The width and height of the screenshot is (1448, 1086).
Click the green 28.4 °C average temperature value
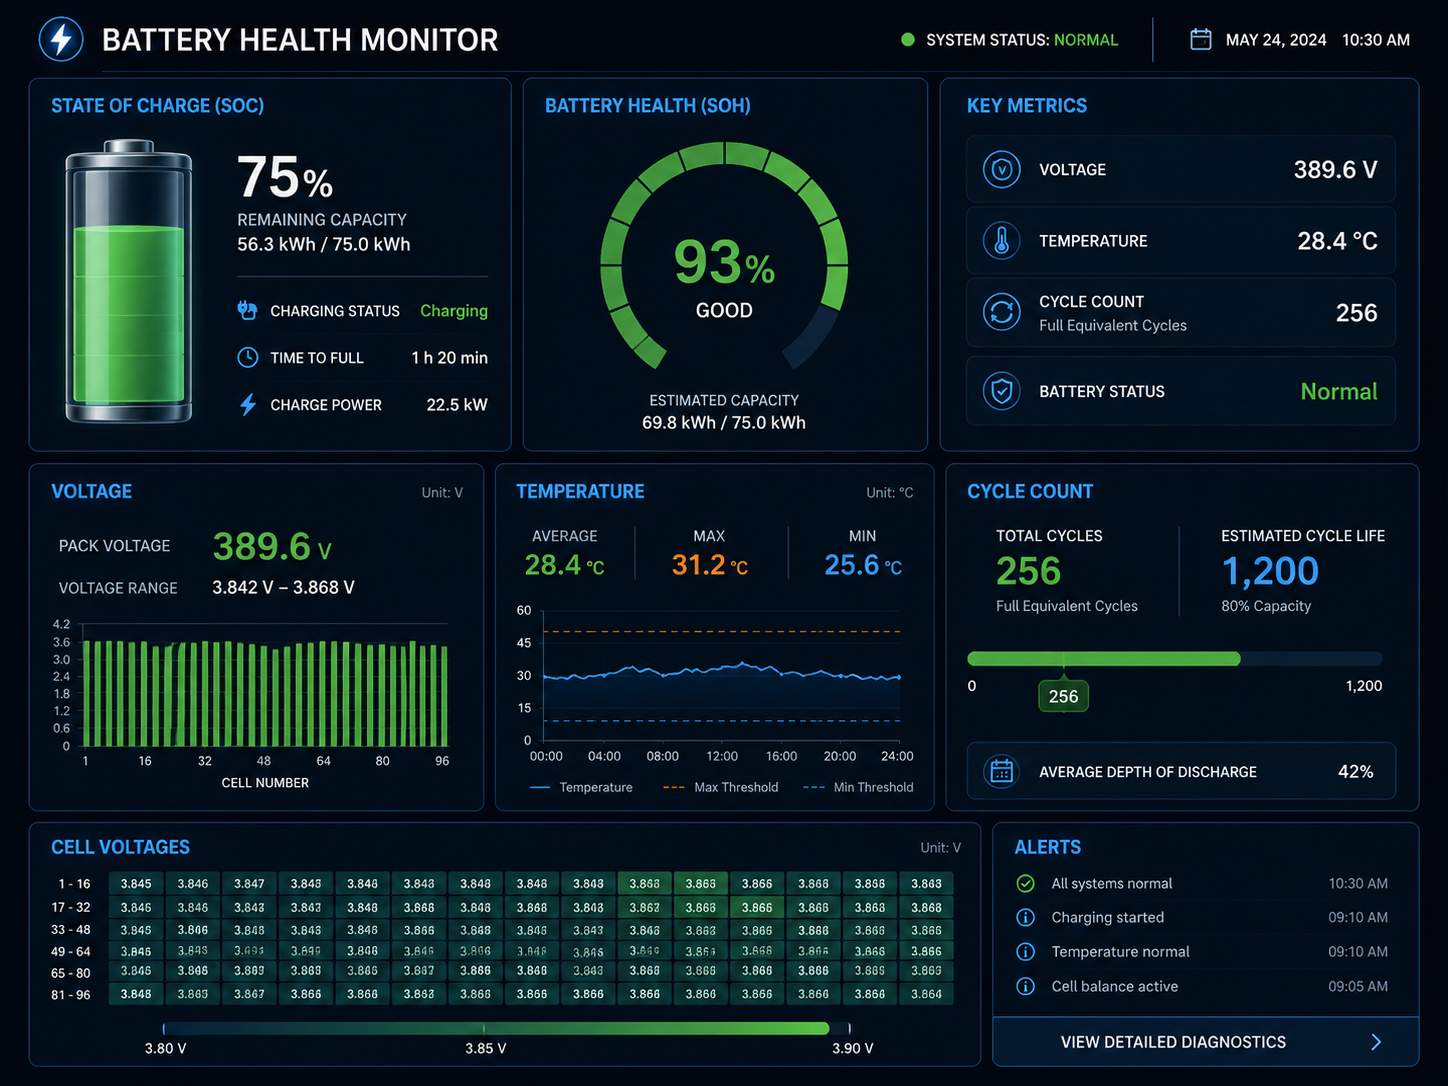tap(565, 566)
